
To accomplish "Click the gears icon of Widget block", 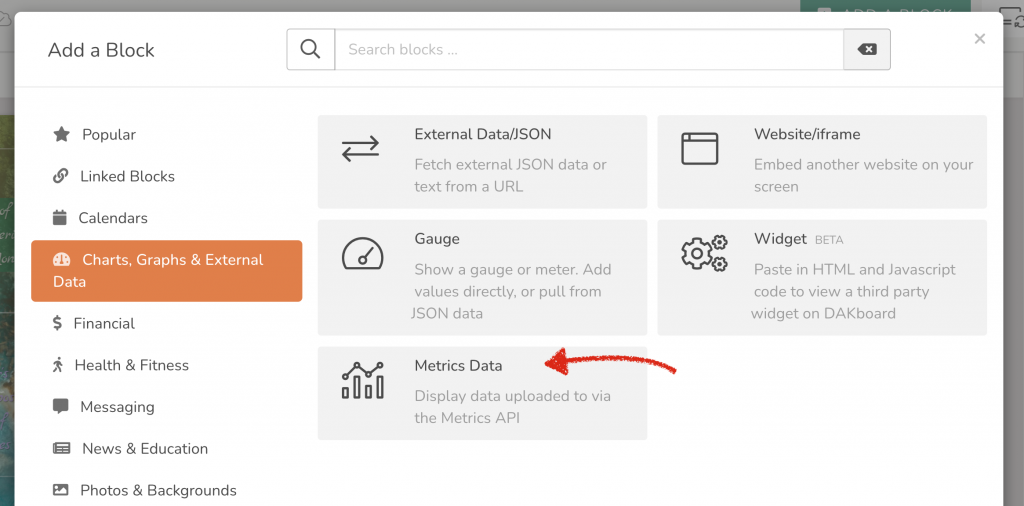I will pos(704,253).
